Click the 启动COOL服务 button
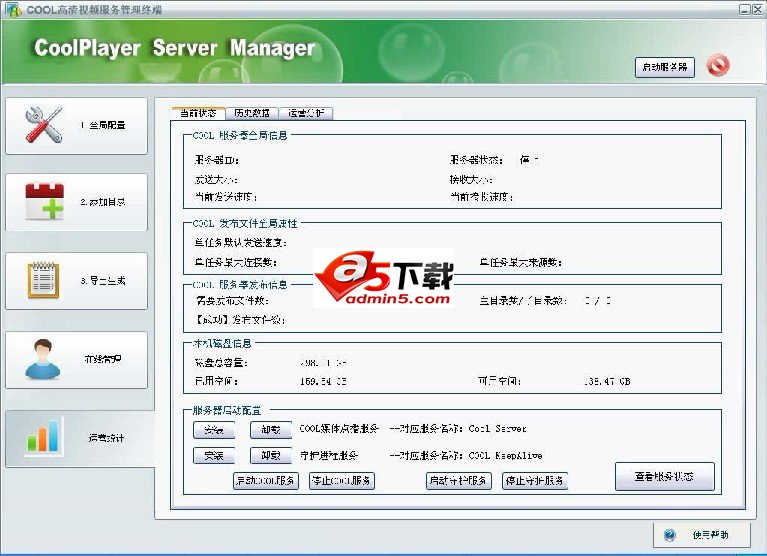The height and width of the screenshot is (556, 767). tap(266, 481)
